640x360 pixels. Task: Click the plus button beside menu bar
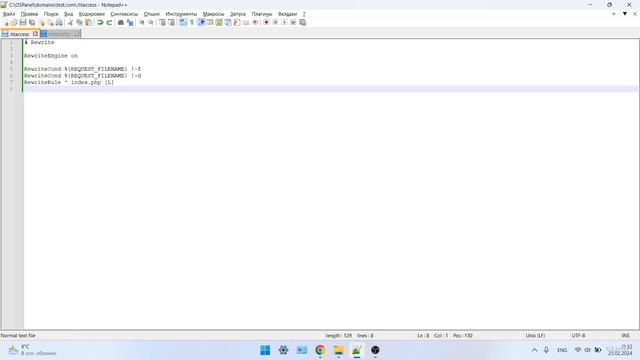pyautogui.click(x=613, y=14)
